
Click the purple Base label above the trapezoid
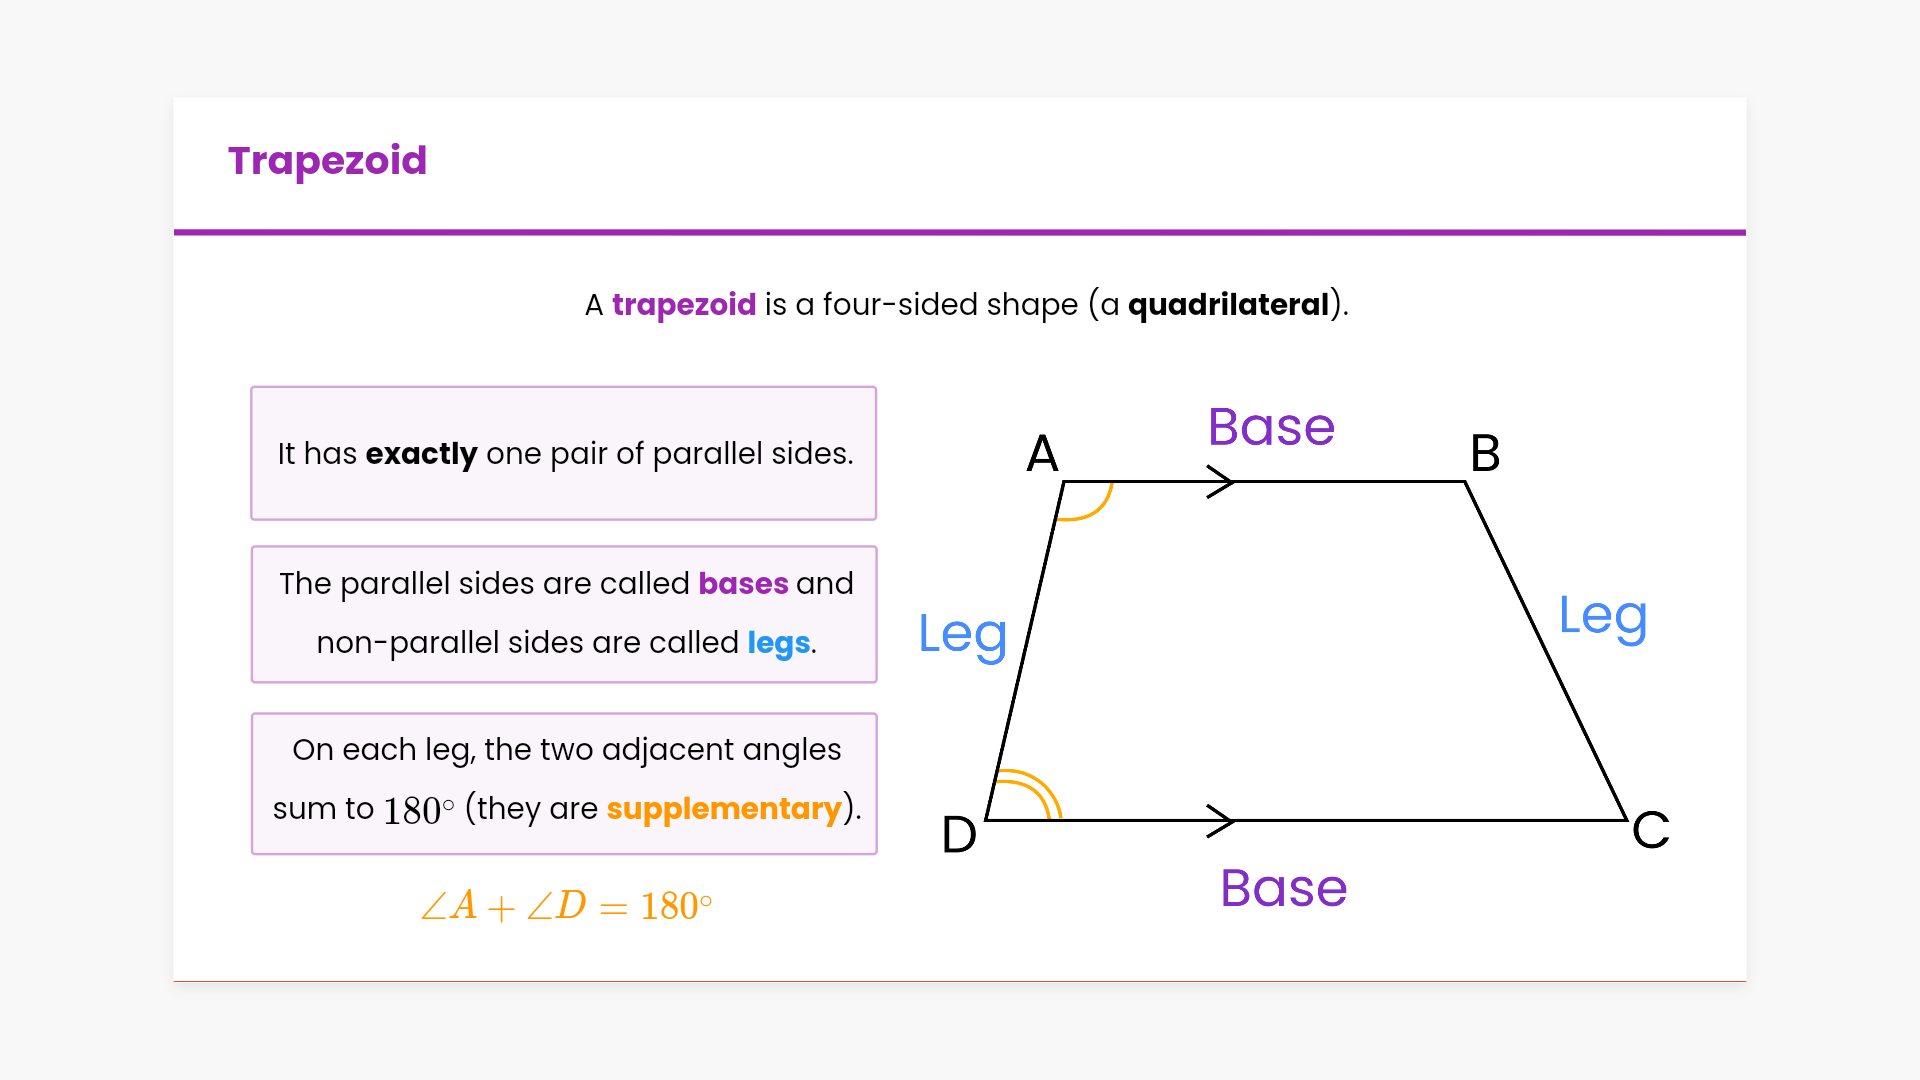[1271, 427]
